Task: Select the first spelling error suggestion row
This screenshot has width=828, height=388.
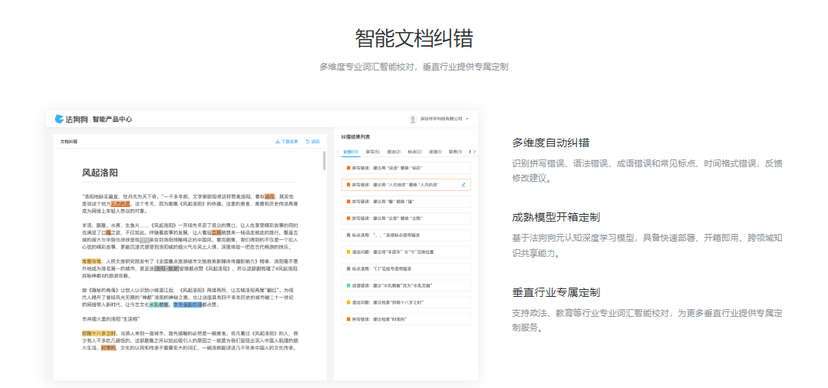Action: (x=406, y=168)
